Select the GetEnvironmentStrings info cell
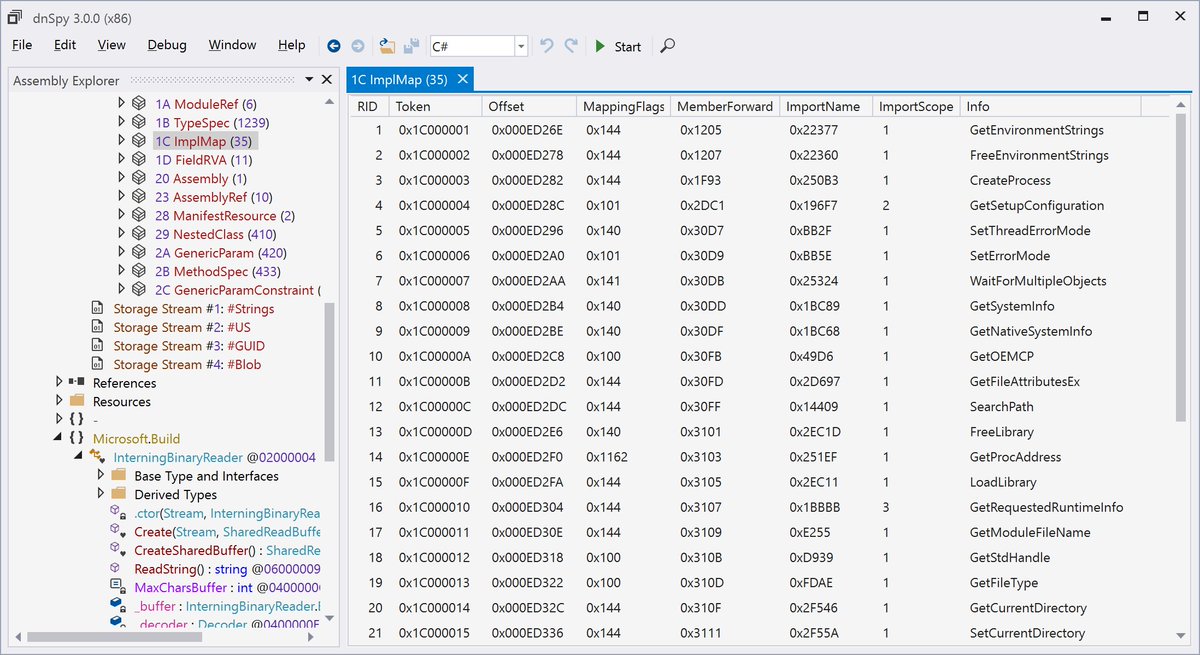The width and height of the screenshot is (1200, 655). tap(1036, 130)
